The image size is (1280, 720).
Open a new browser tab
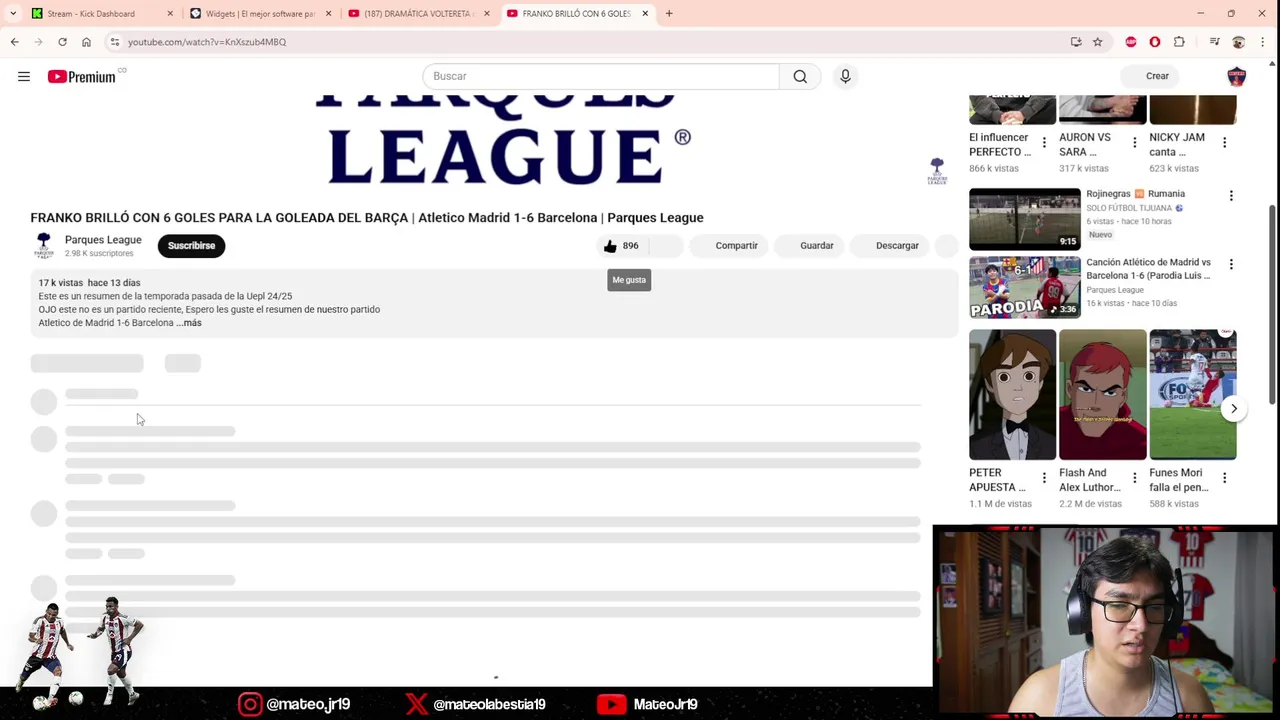tap(669, 14)
